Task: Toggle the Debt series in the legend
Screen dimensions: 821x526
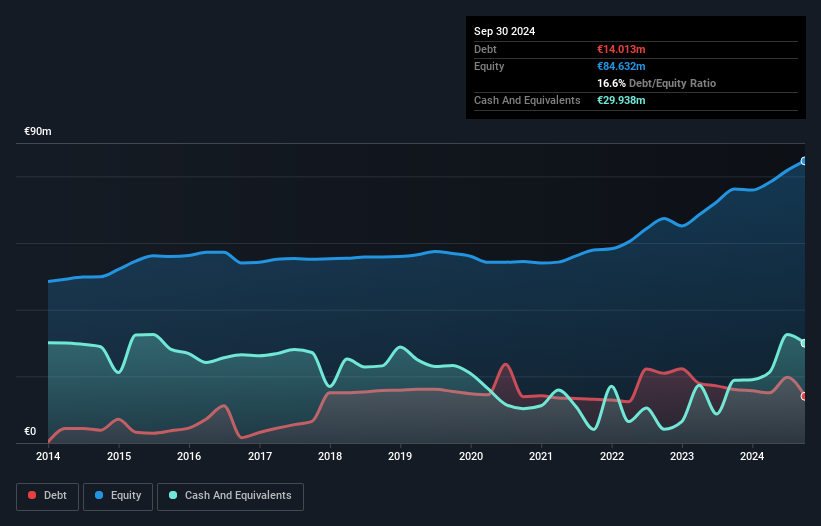Action: 48,496
